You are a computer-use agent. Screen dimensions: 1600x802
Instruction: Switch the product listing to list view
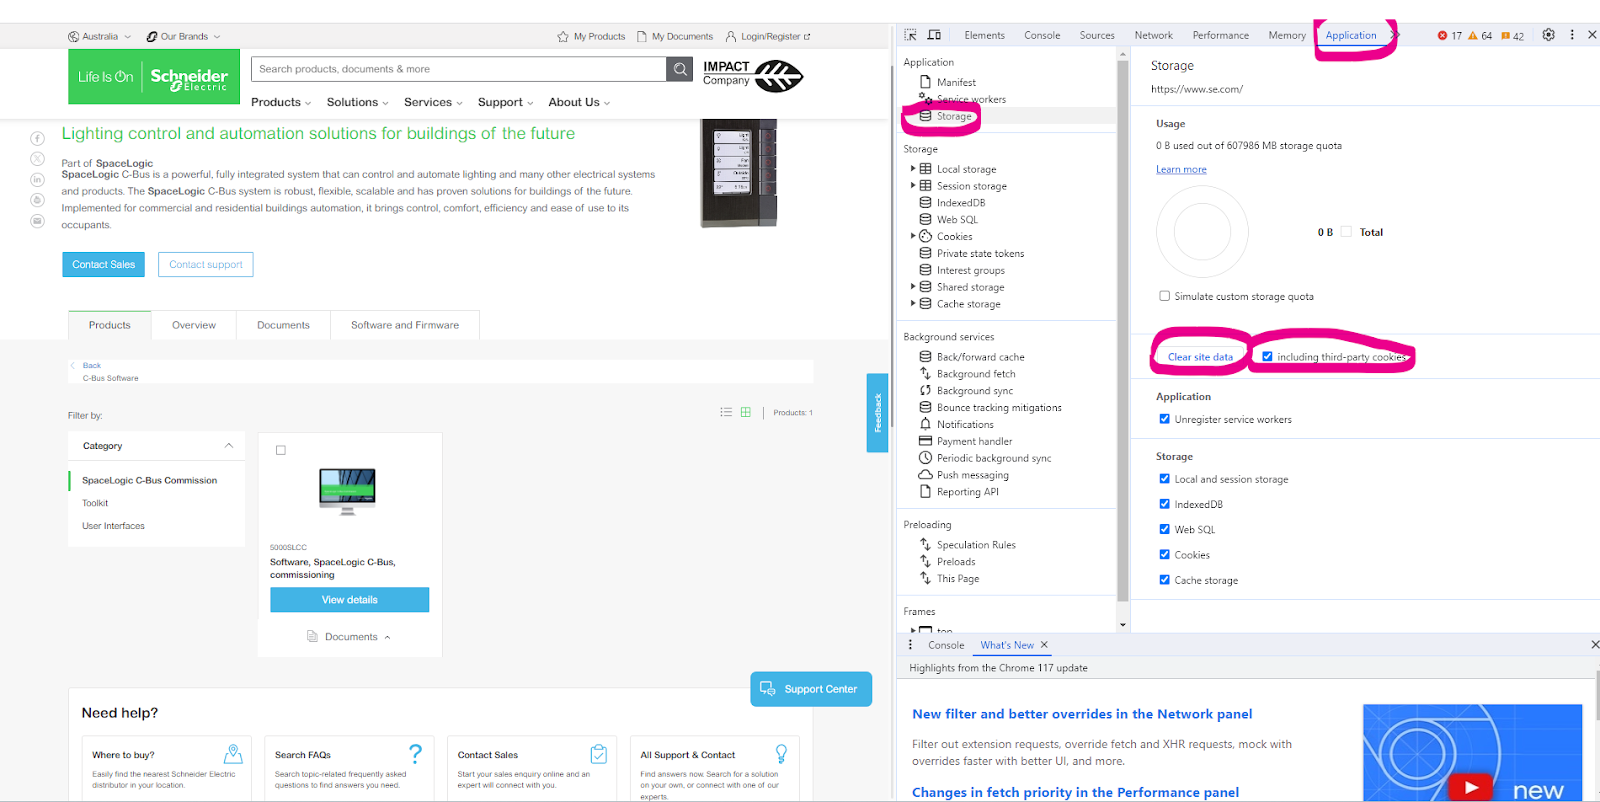pos(726,412)
